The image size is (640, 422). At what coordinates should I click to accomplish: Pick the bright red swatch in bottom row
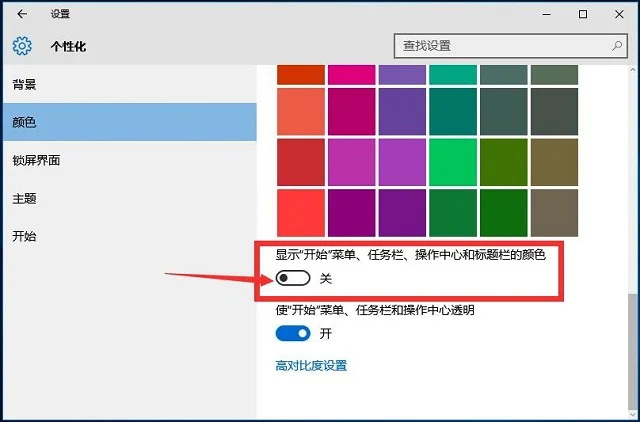301,213
